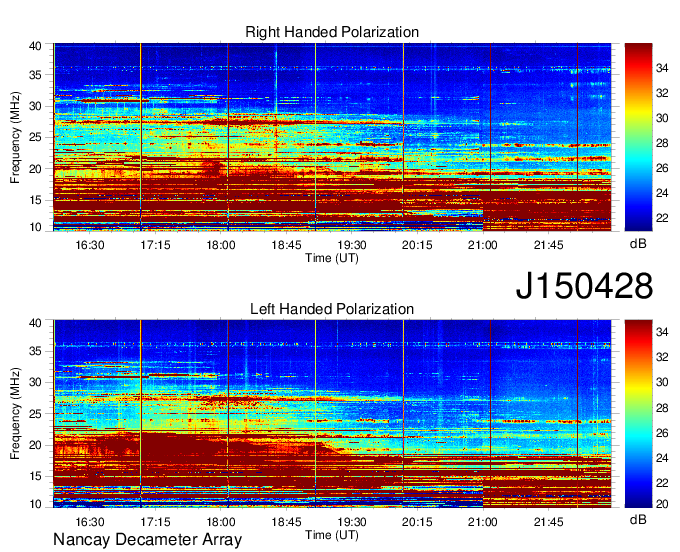Click the 21:00 time tick of Left Handed plot
Viewport: 680px width, 552px height.
tap(483, 522)
